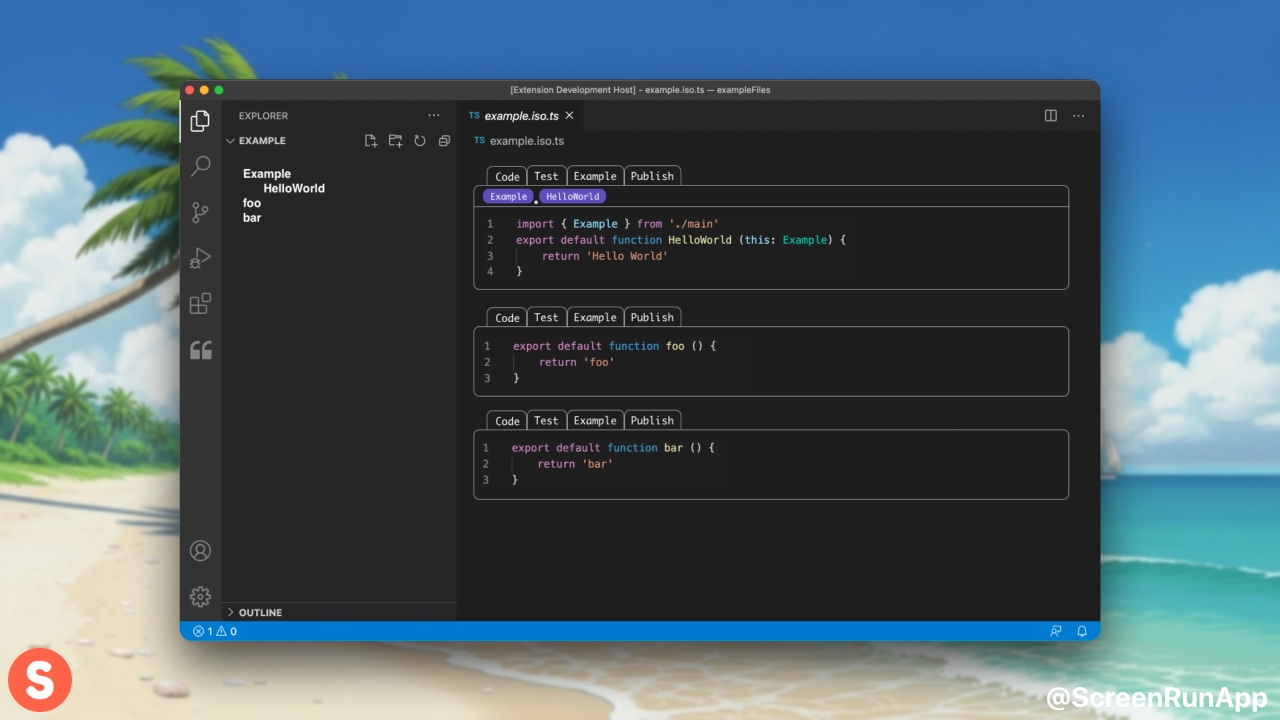Split the editor using the split icon

(x=1050, y=115)
